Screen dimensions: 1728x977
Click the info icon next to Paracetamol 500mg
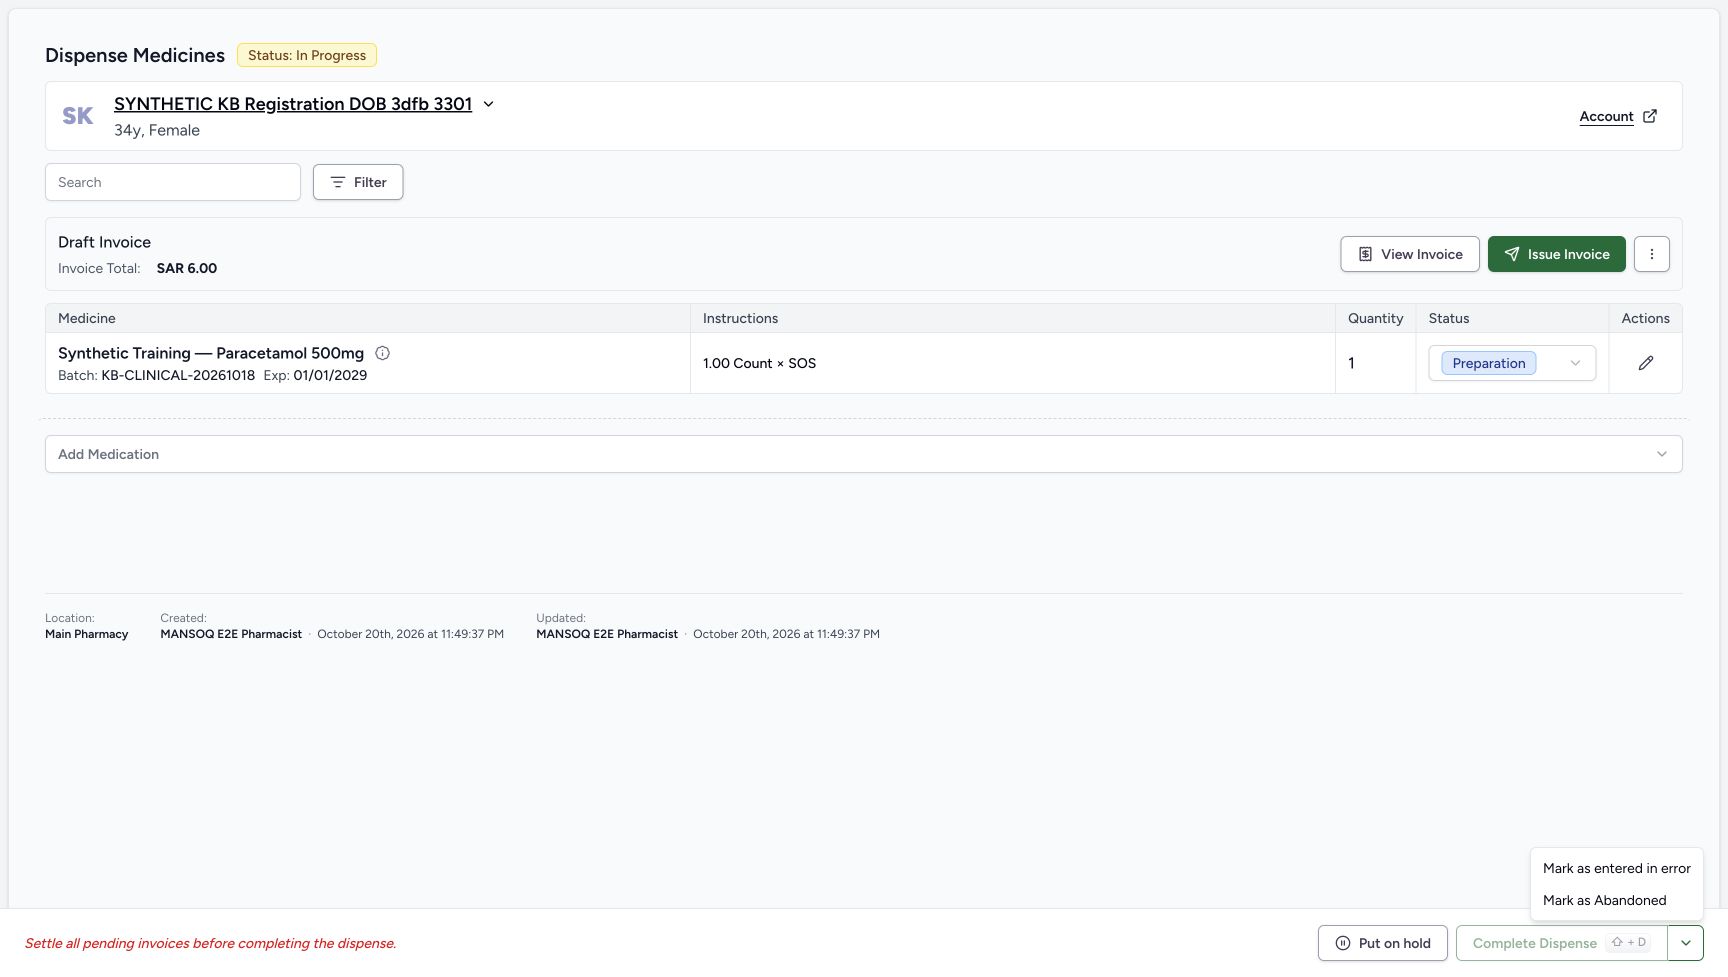(x=382, y=353)
